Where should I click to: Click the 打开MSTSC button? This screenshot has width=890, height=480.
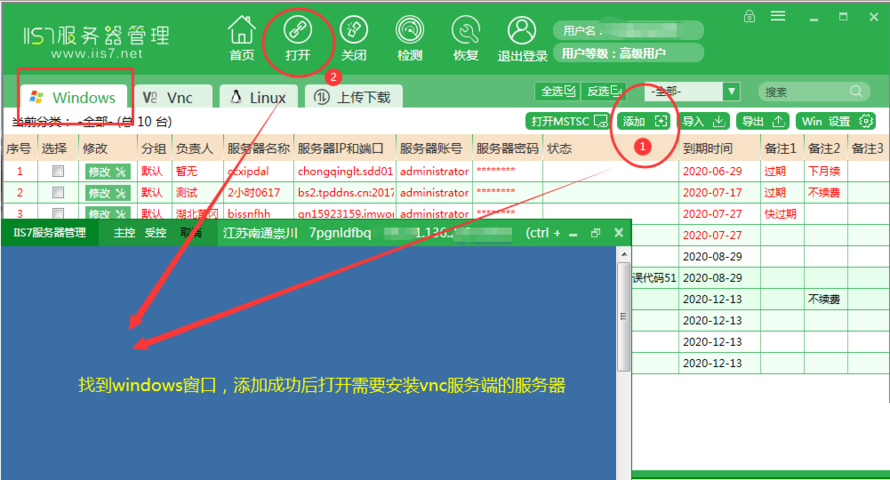point(568,121)
